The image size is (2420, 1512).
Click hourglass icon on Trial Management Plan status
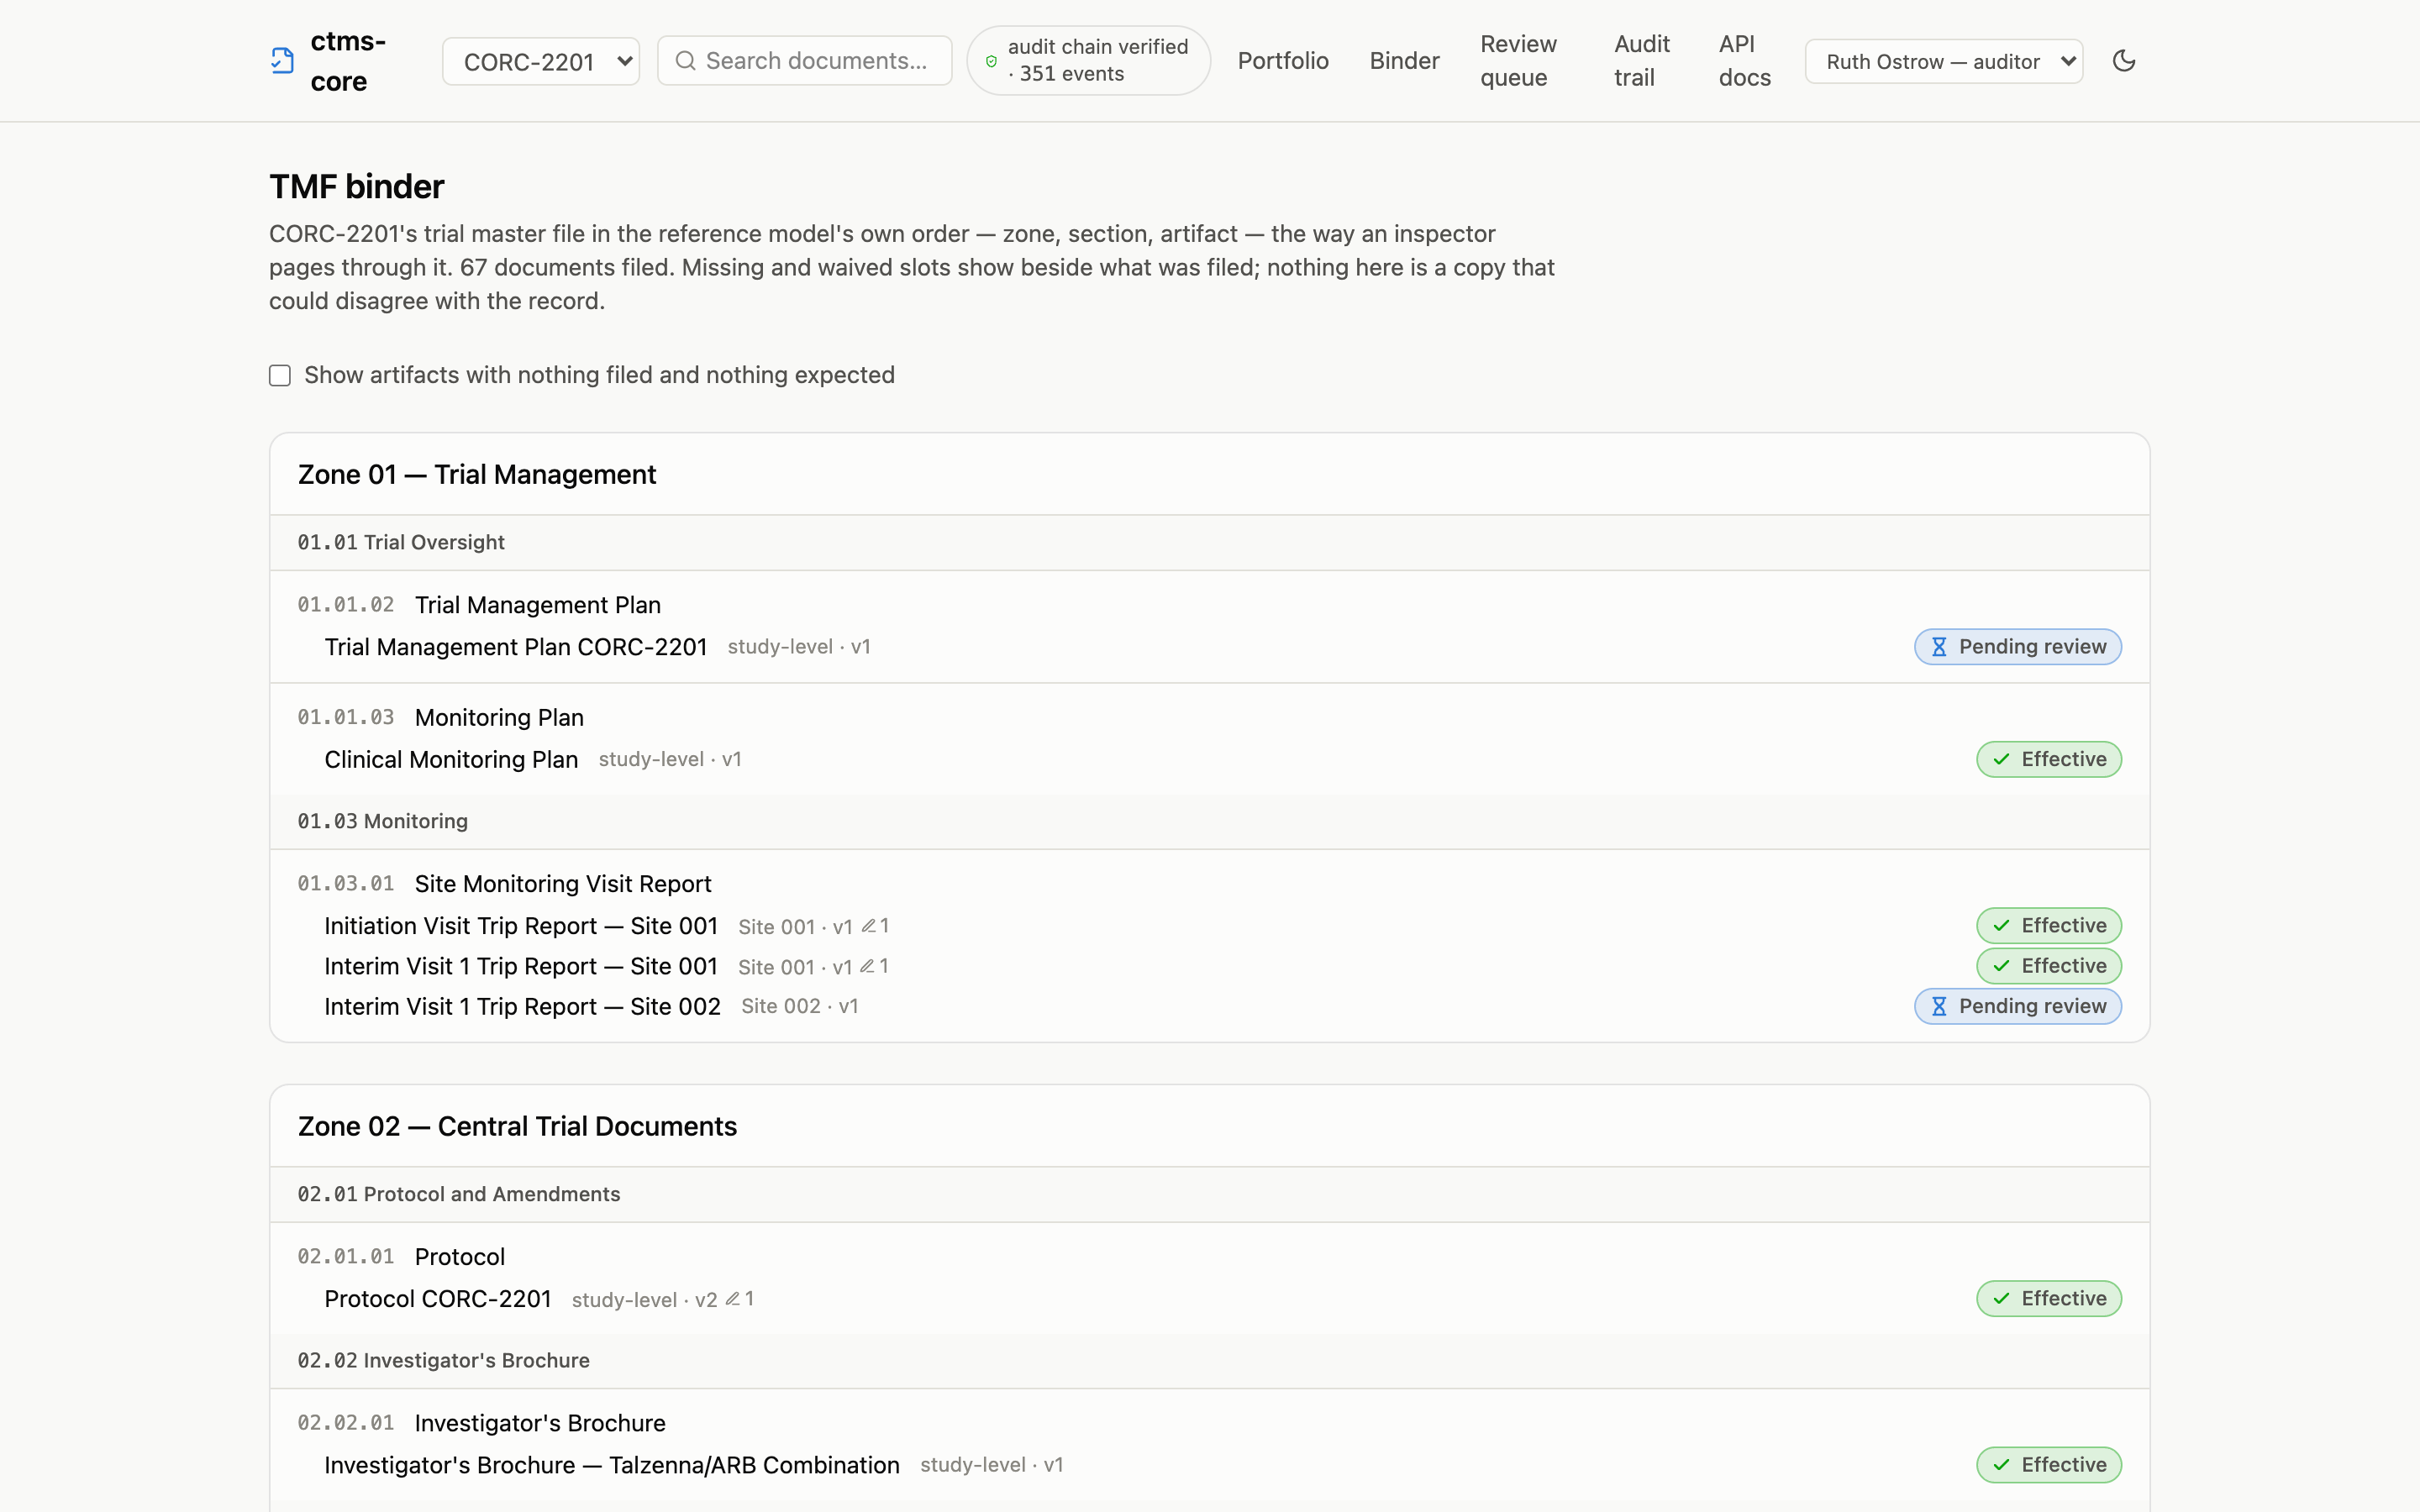1938,647
